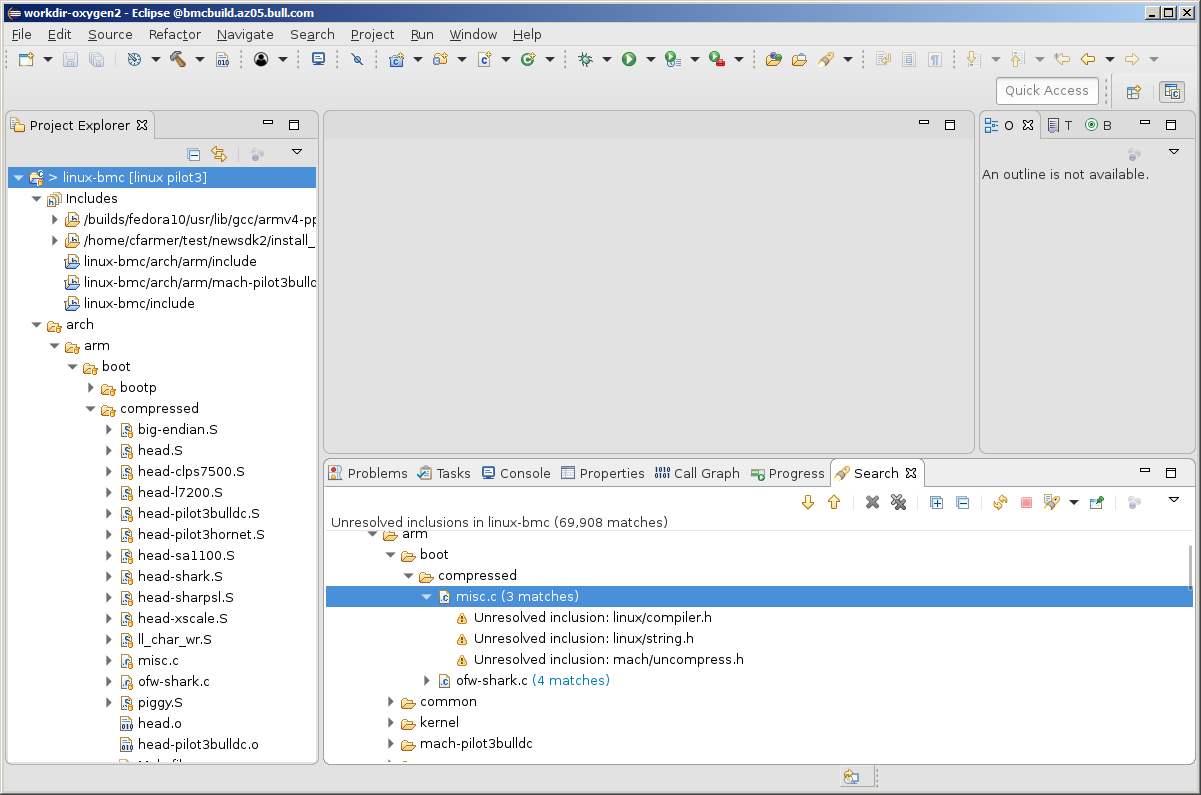This screenshot has height=795, width=1201.
Task: Toggle Pin the Search view
Action: [1096, 502]
